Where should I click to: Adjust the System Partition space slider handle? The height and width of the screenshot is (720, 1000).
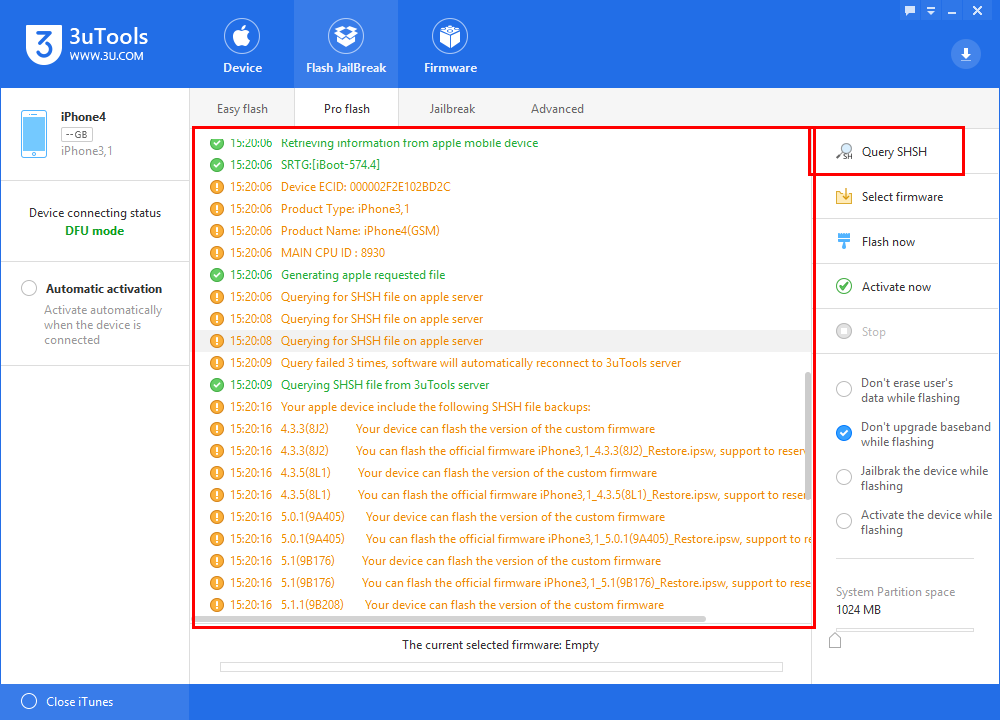(835, 640)
